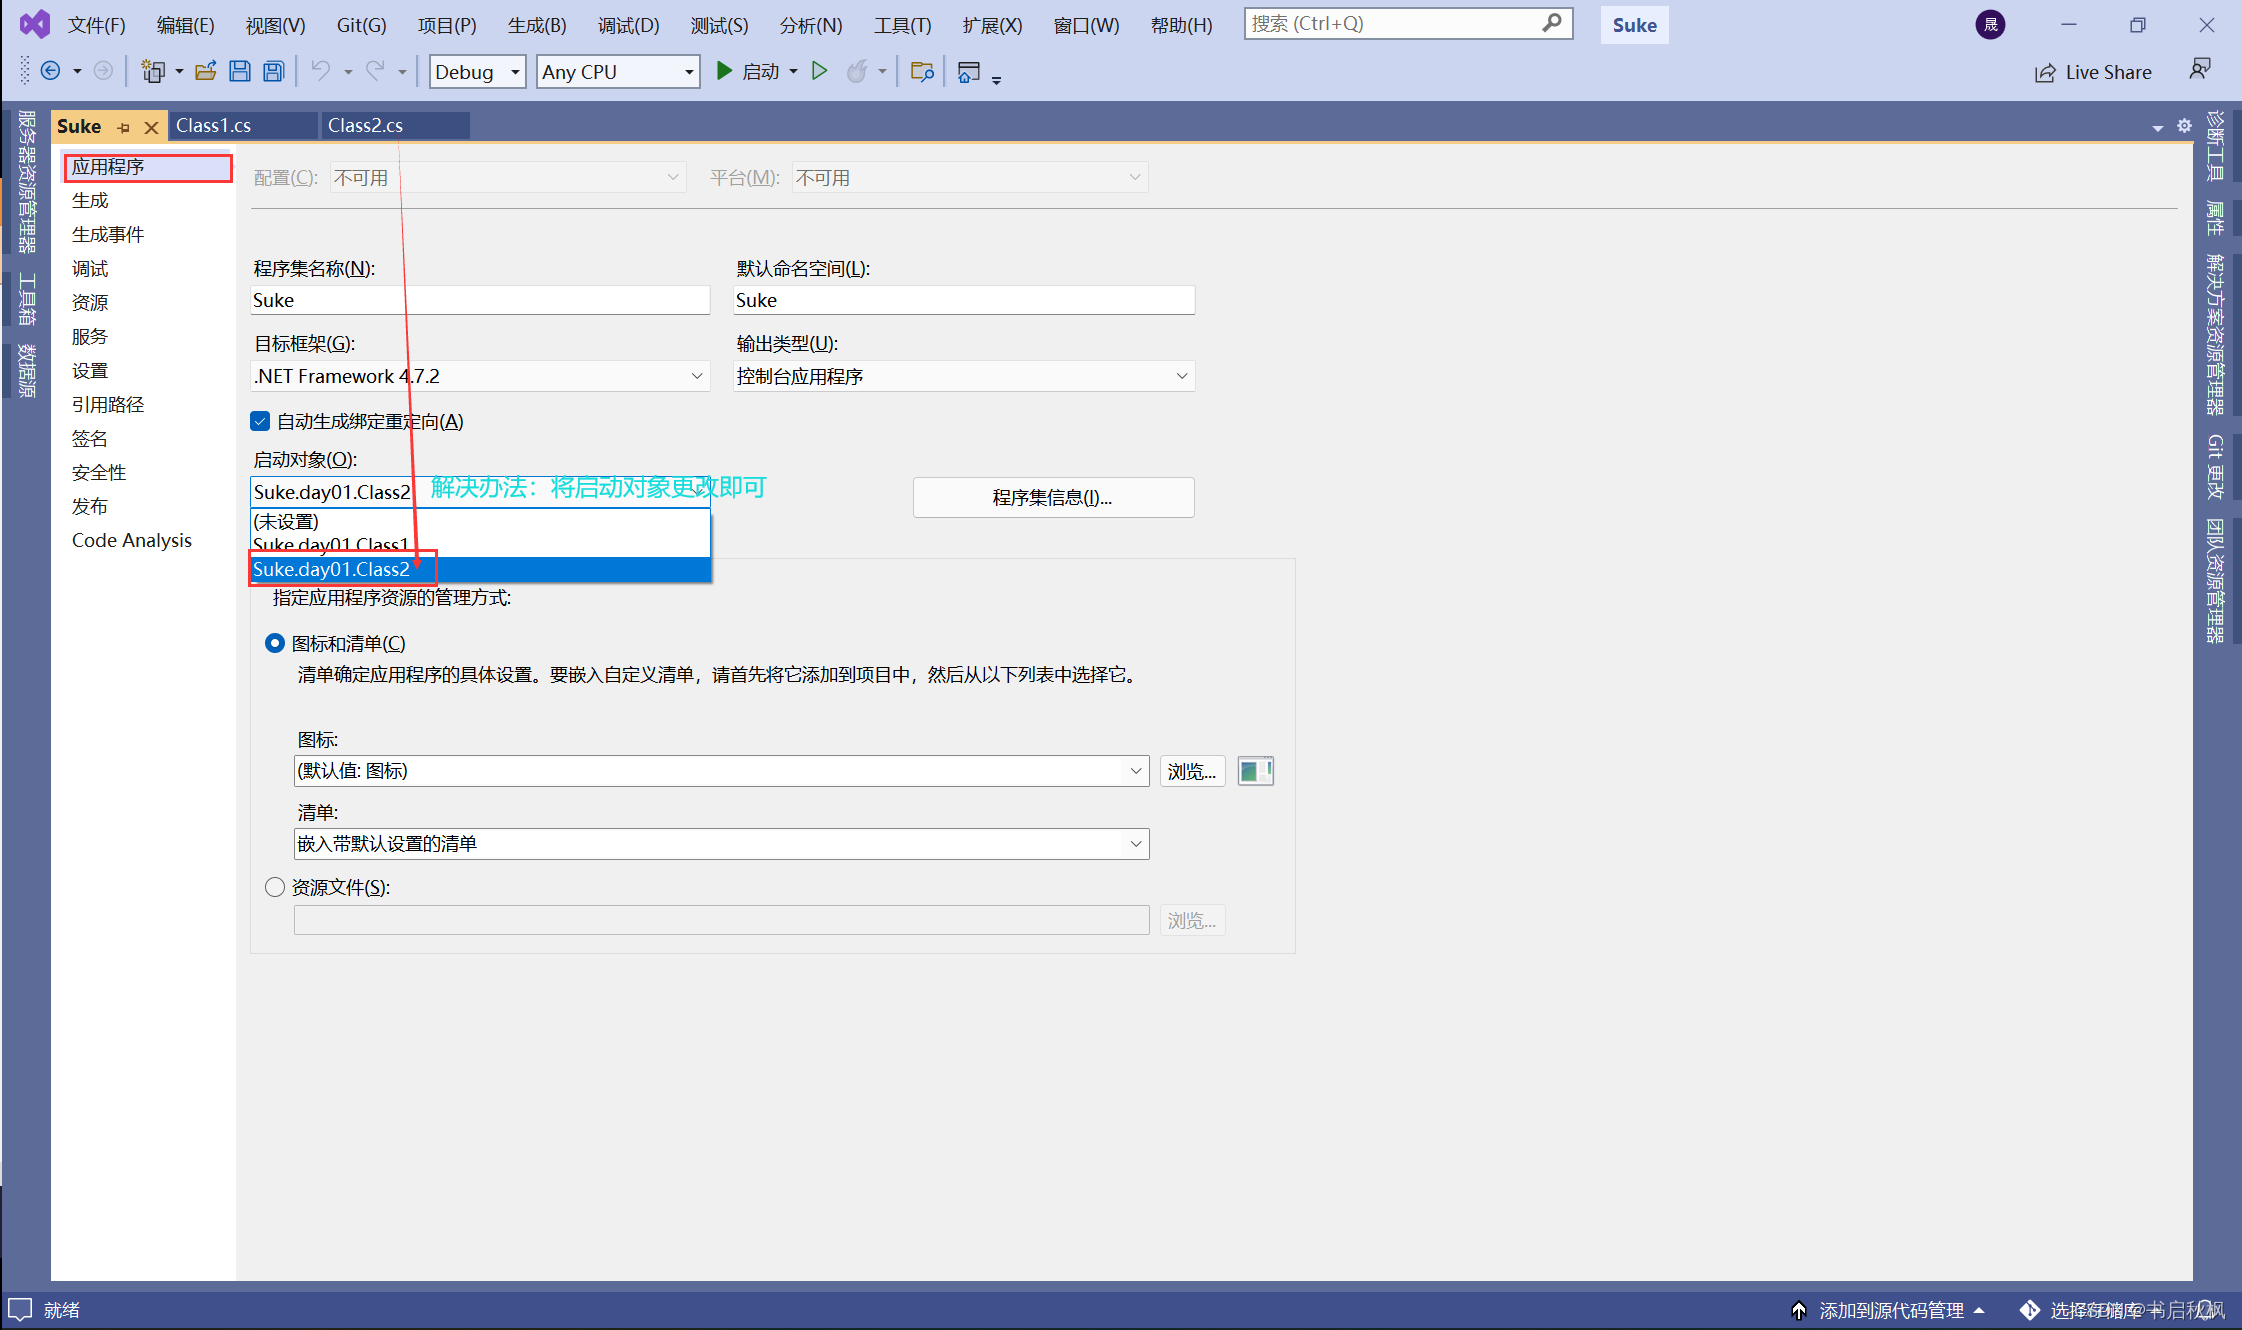
Task: Open the Data Sources side panel
Action: [x=26, y=370]
